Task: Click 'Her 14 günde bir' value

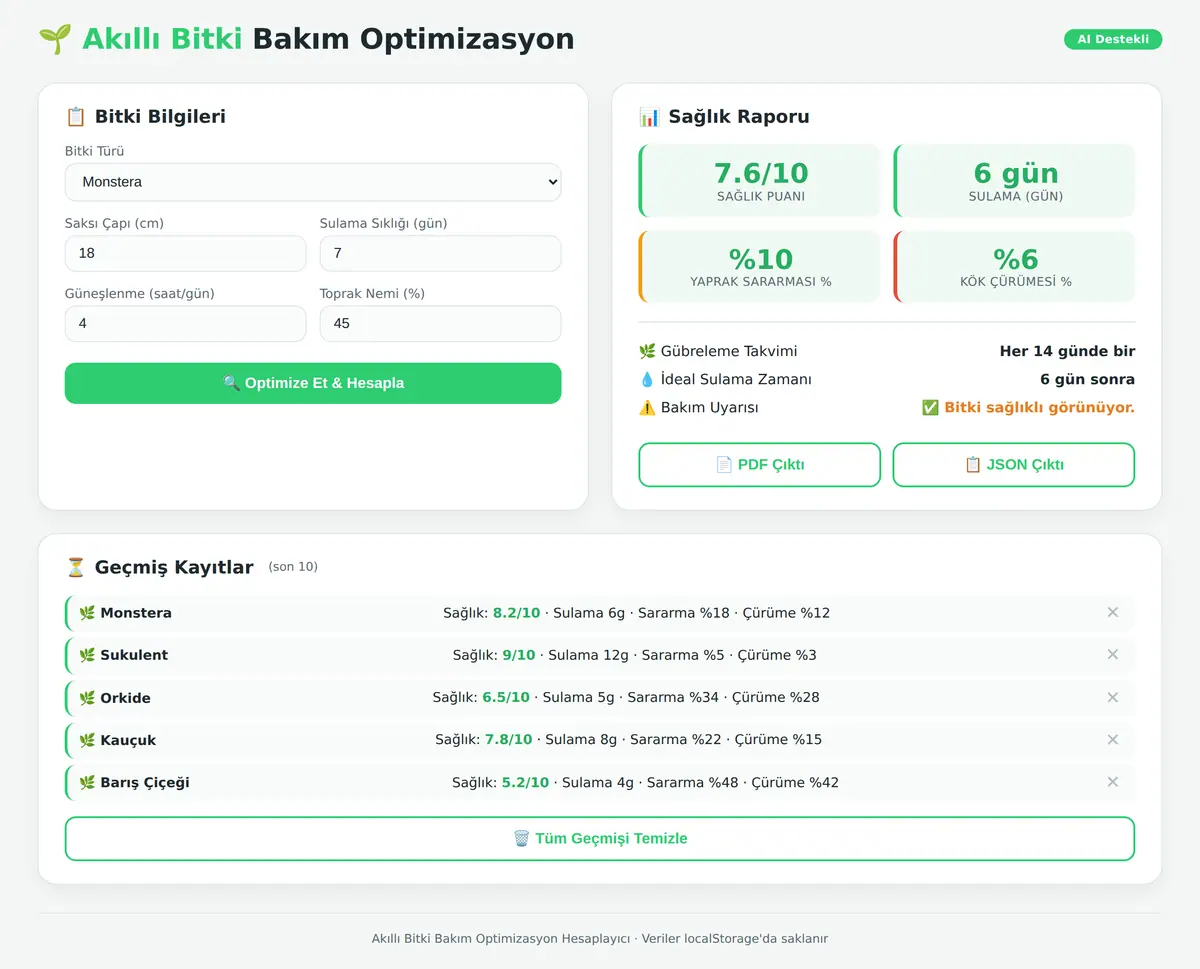Action: coord(1067,351)
